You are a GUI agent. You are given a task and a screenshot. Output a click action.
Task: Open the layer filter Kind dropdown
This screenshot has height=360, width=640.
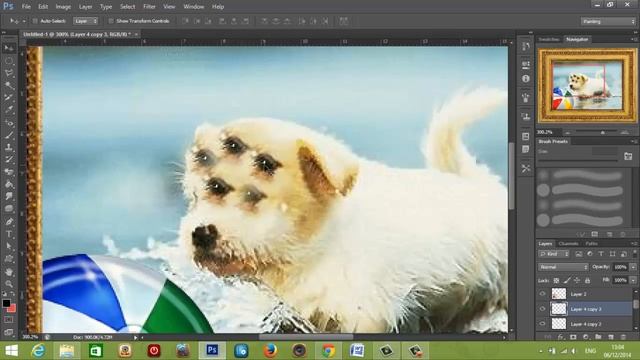(554, 254)
